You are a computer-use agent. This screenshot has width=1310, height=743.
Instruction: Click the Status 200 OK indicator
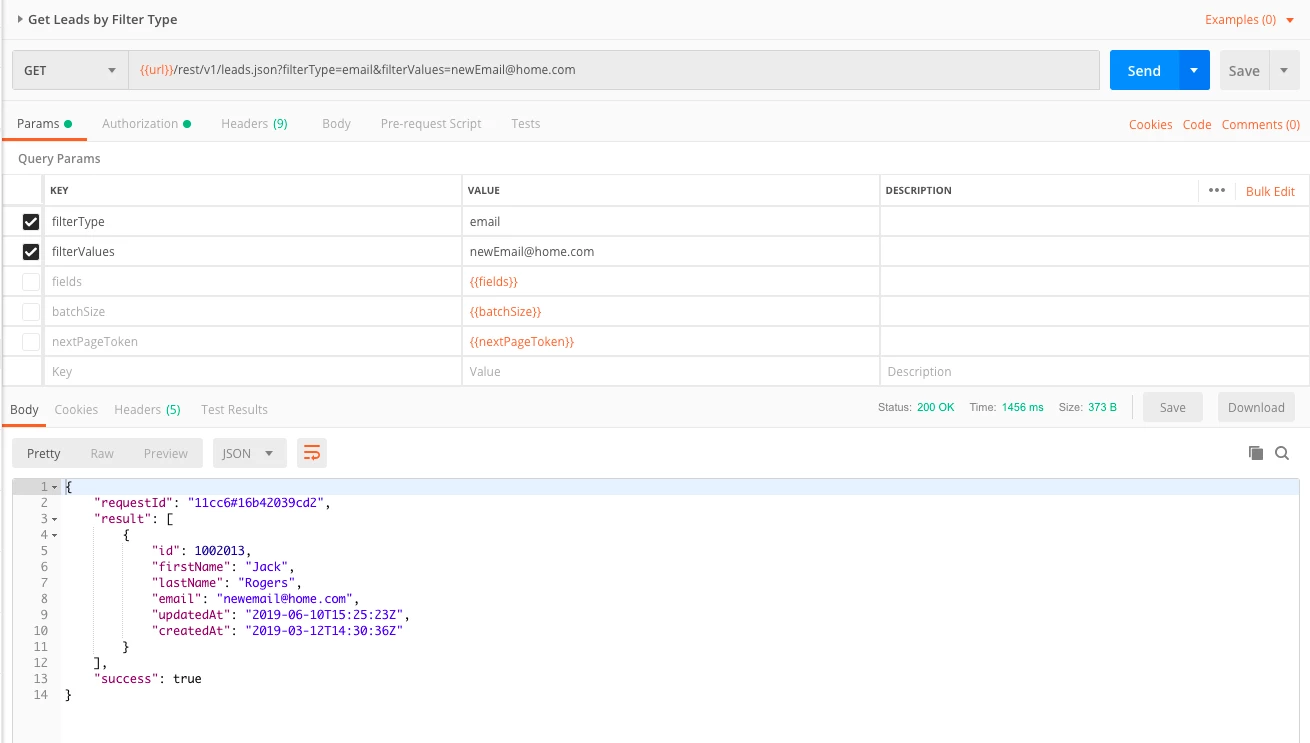coord(916,408)
